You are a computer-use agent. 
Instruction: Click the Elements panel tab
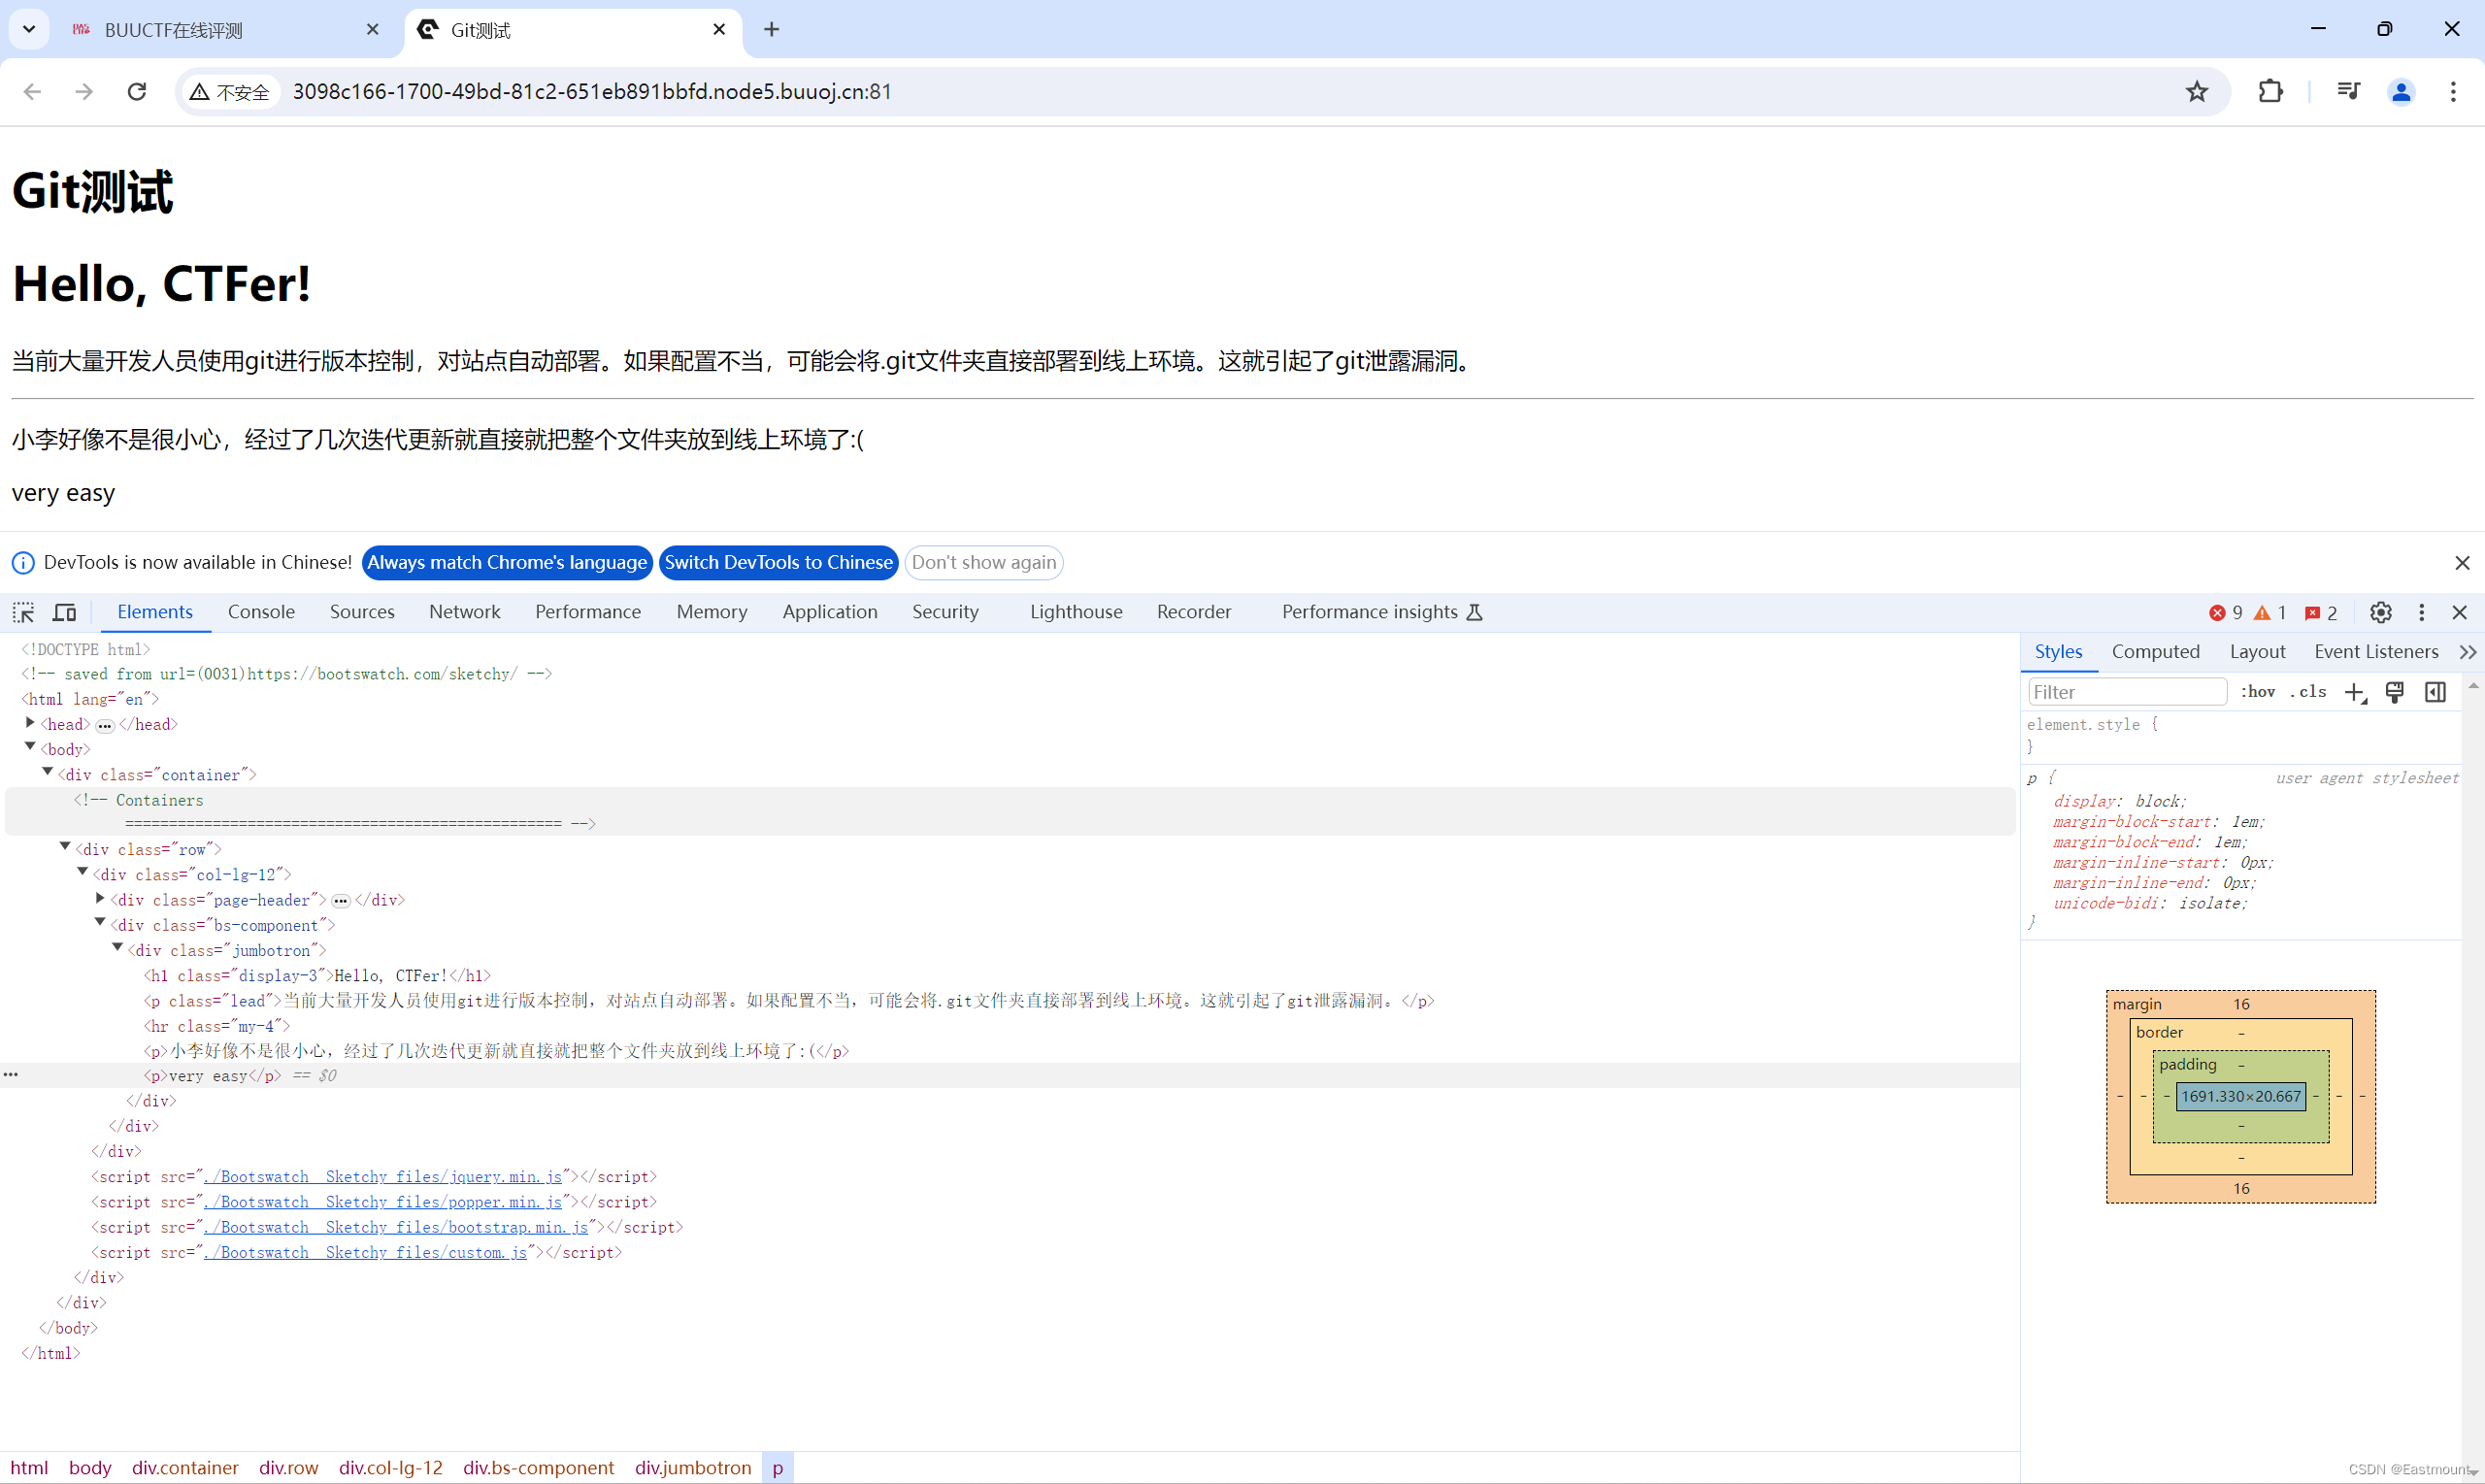(153, 610)
